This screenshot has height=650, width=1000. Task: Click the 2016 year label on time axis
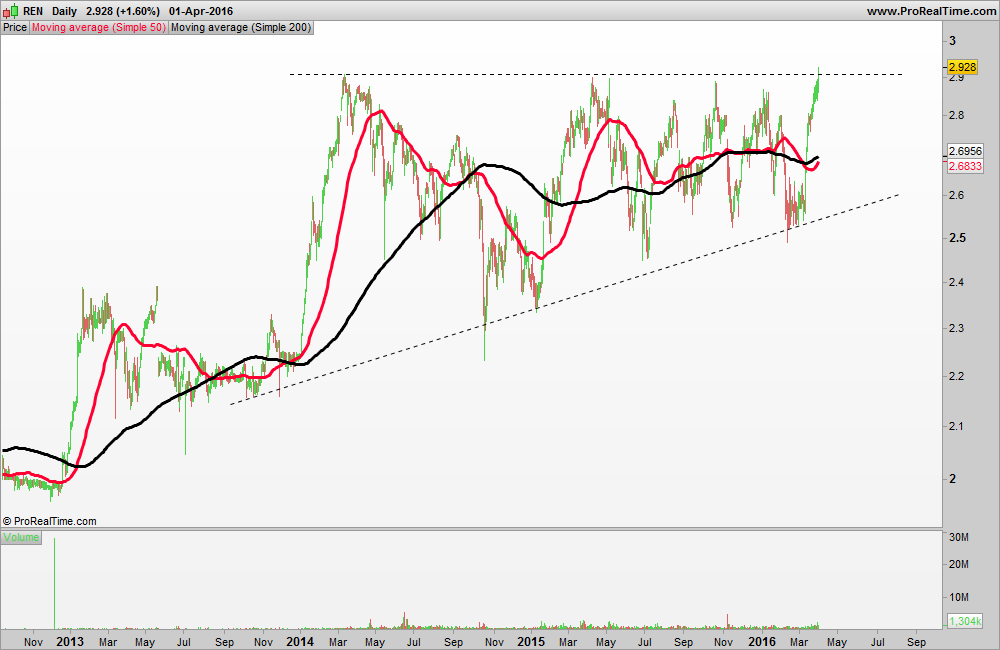click(x=761, y=641)
